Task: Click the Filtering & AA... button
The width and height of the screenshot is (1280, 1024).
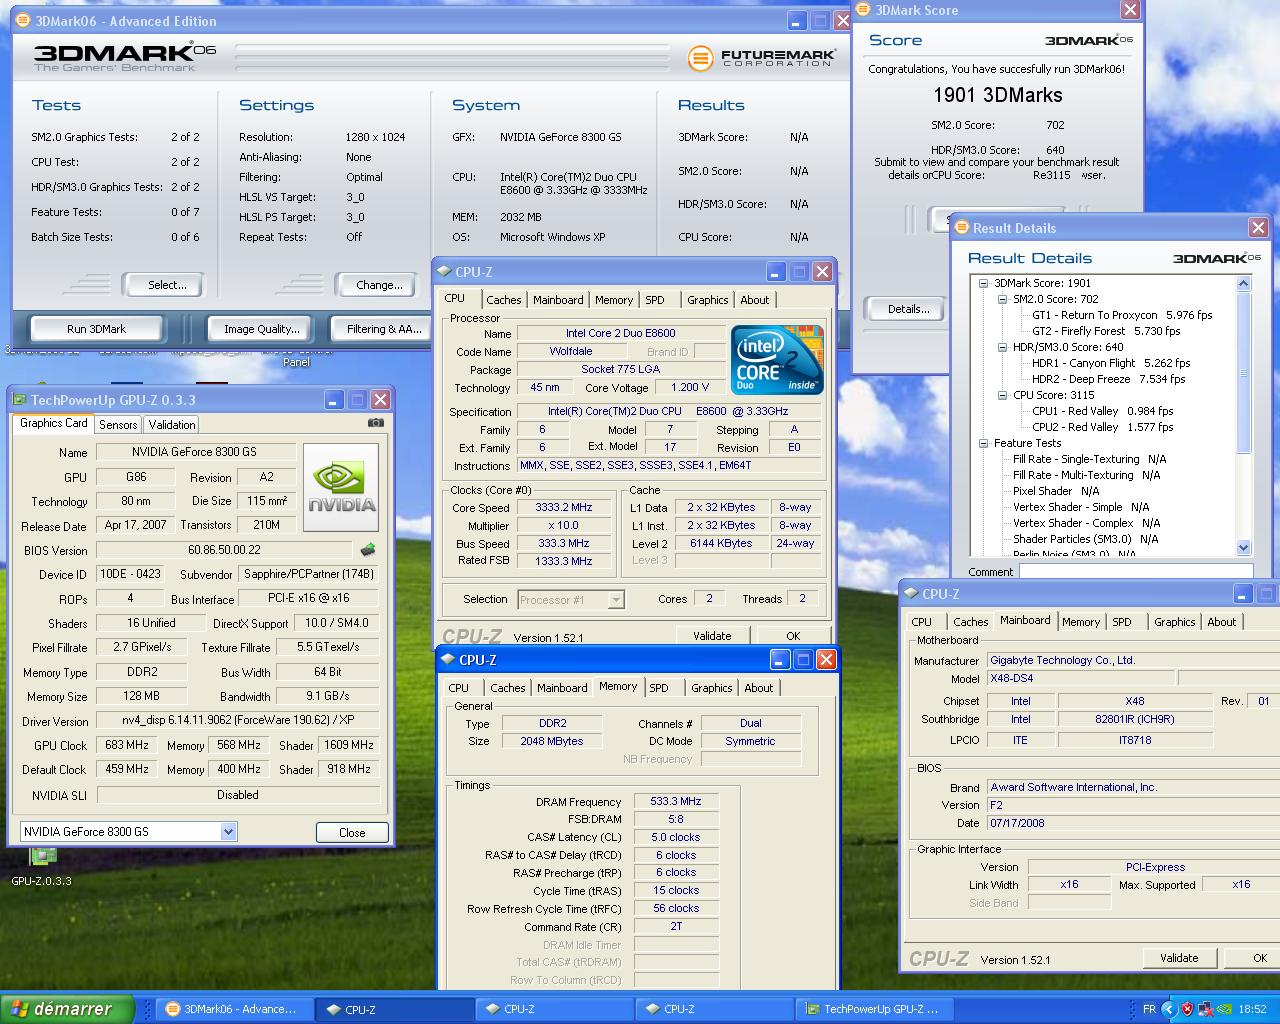Action: click(381, 328)
